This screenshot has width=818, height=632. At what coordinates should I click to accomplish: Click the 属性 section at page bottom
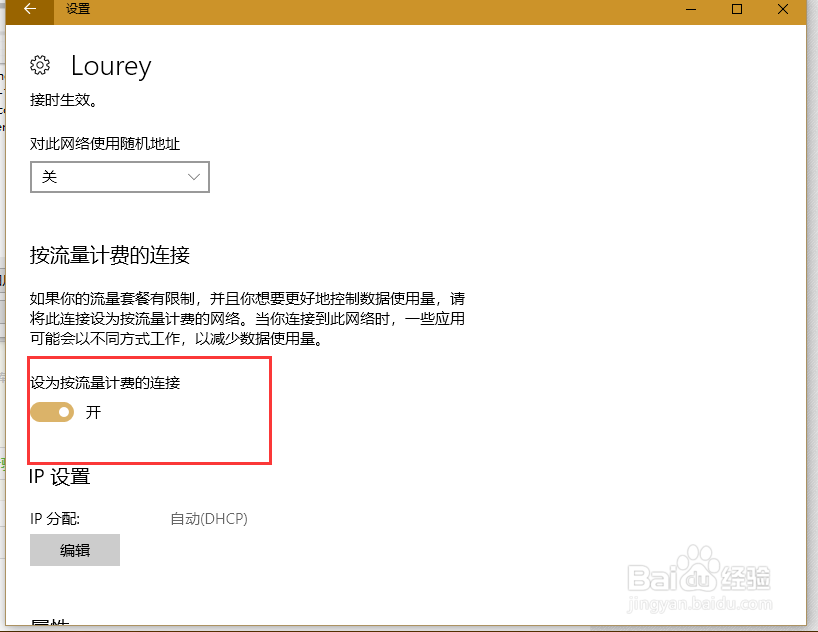(49, 626)
